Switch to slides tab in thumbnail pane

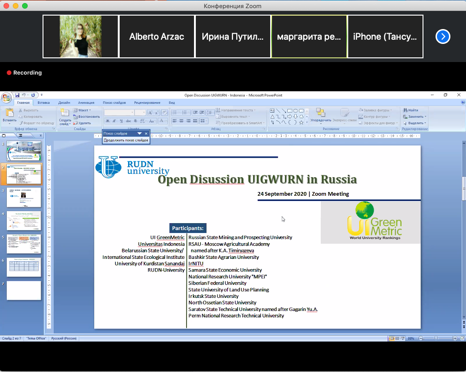(x=4, y=136)
